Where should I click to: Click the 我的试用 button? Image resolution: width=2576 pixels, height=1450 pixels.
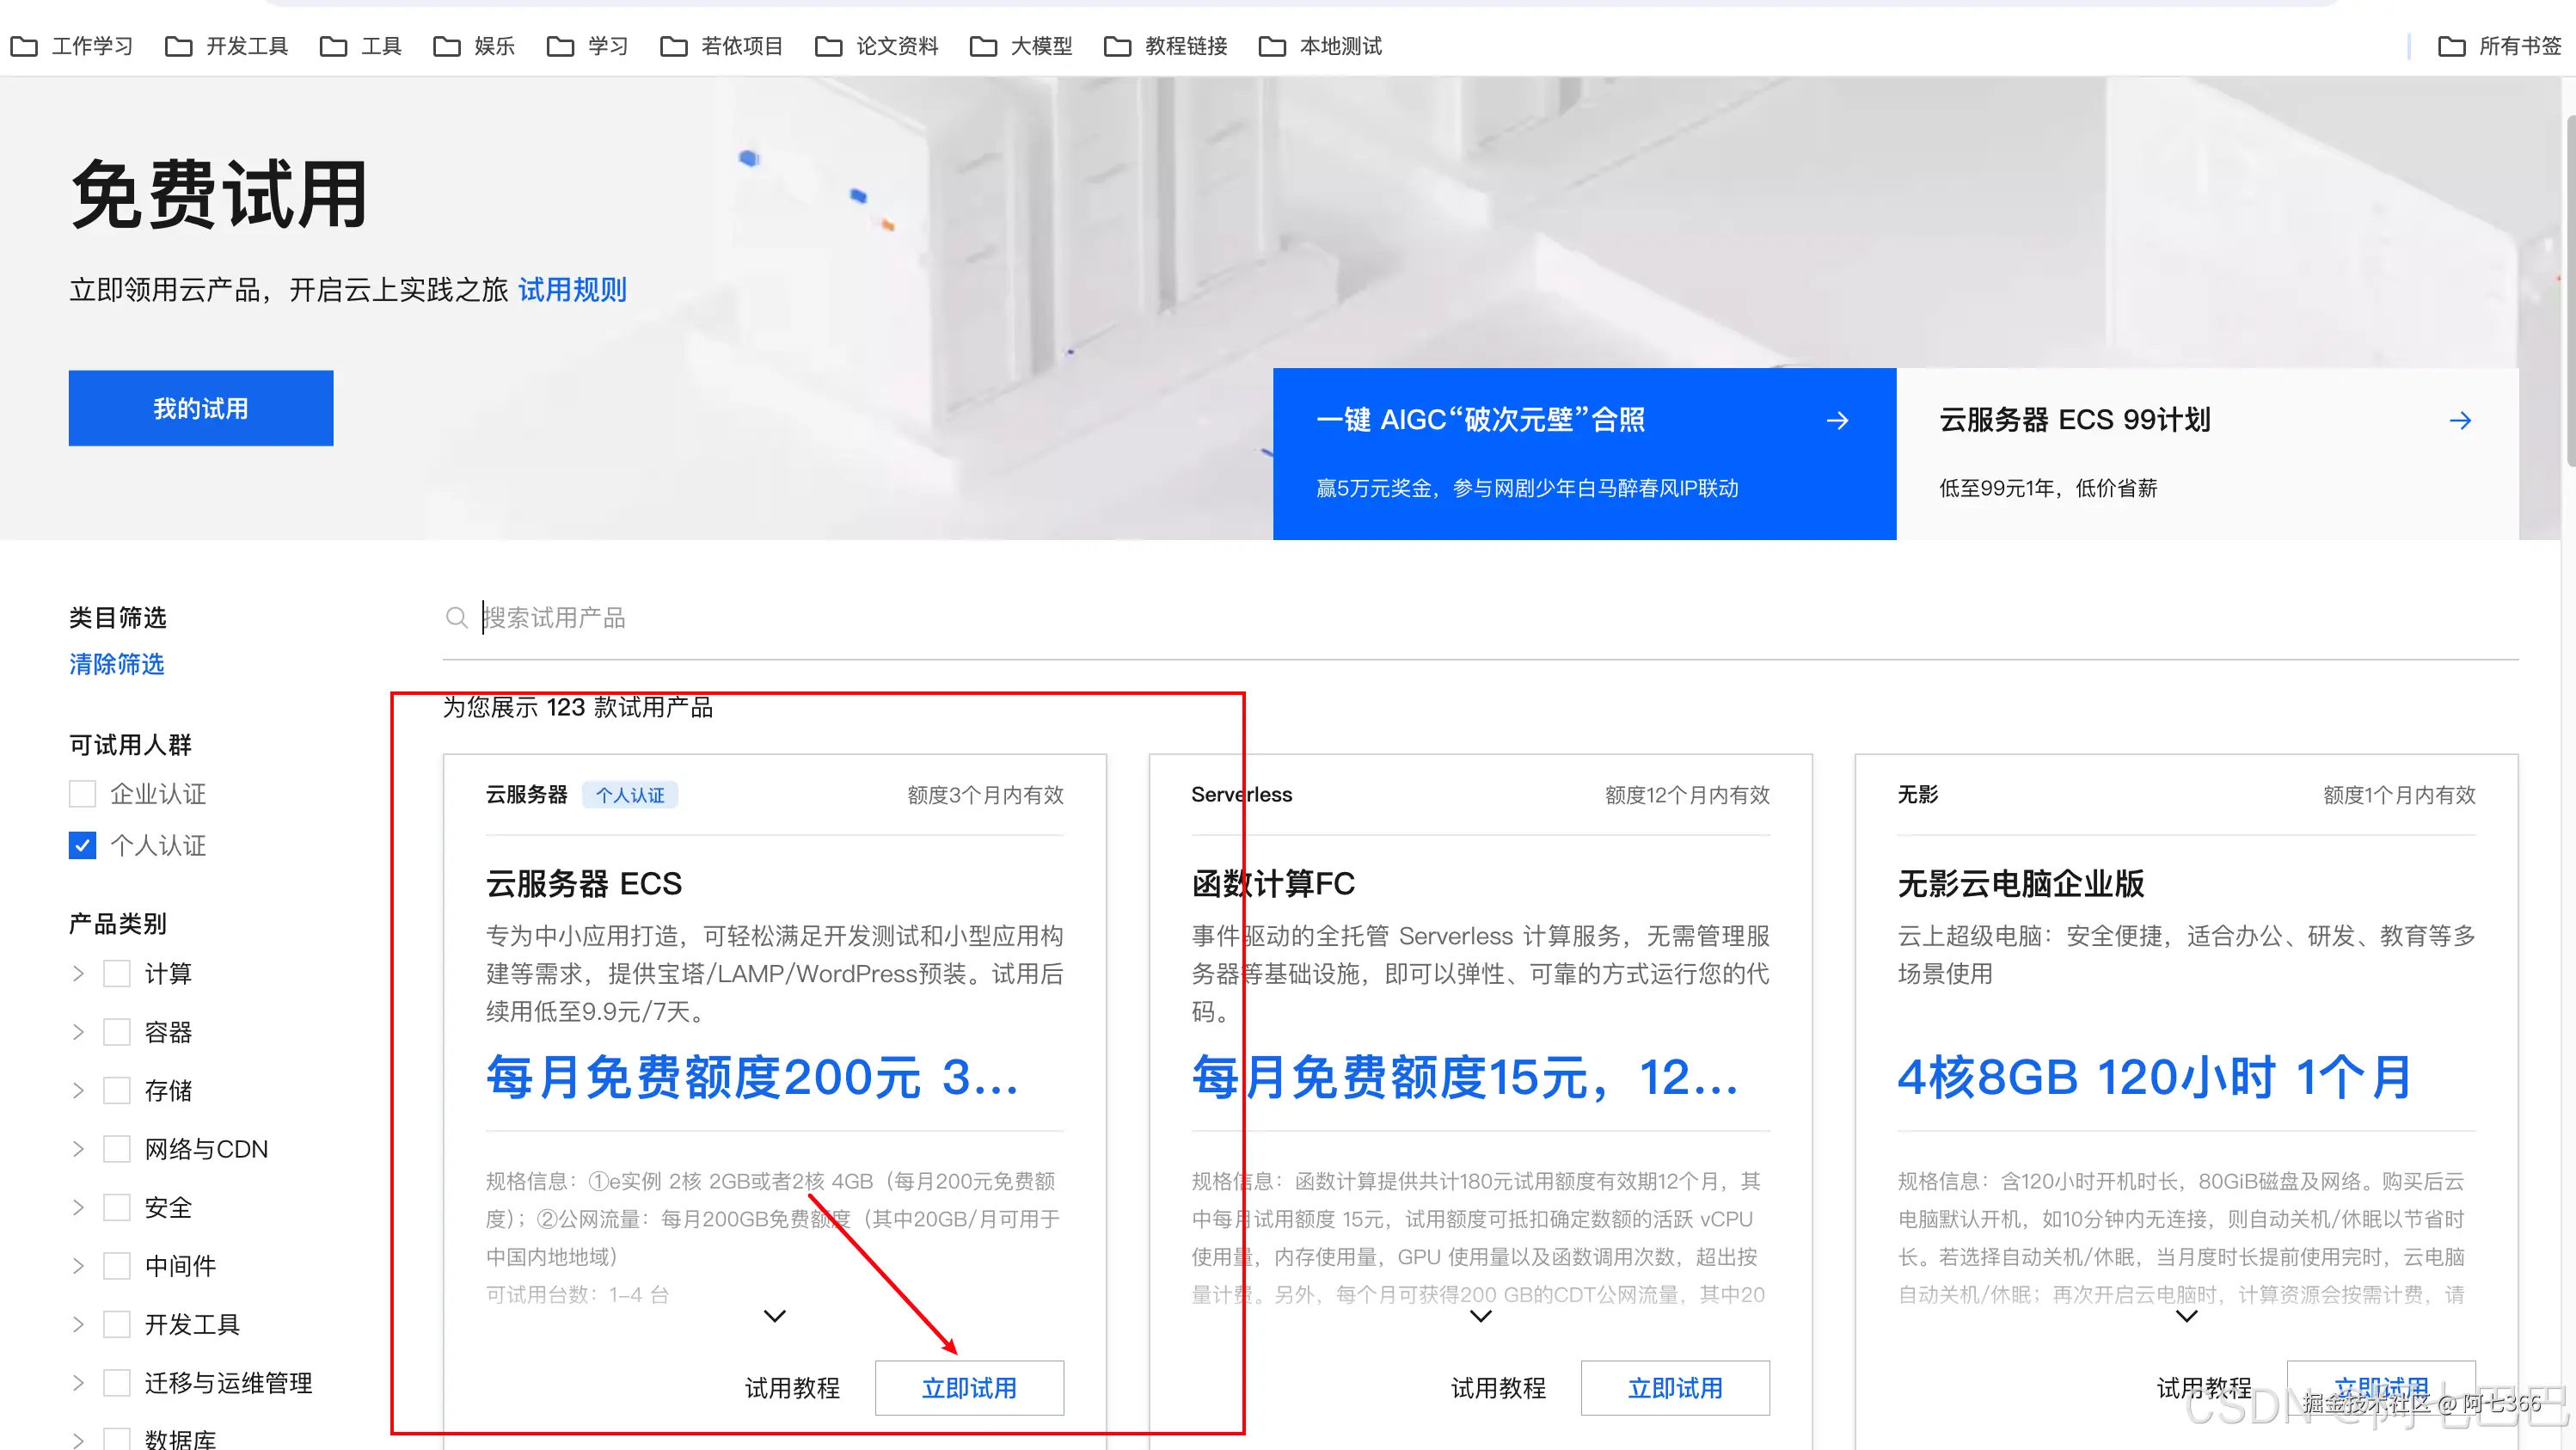(x=200, y=407)
